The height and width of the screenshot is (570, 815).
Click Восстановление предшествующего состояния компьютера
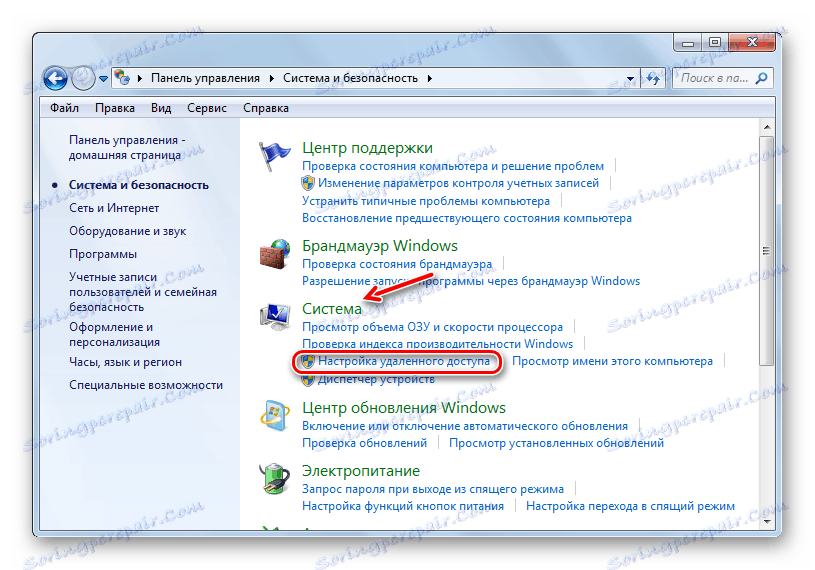pos(467,218)
